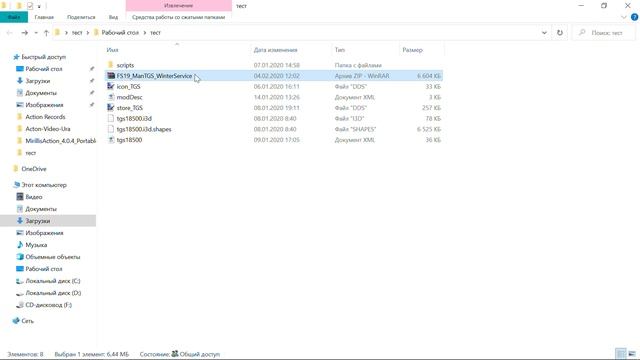Open the Acton-Video-Ura folder
The width and height of the screenshot is (640, 360).
(47, 129)
